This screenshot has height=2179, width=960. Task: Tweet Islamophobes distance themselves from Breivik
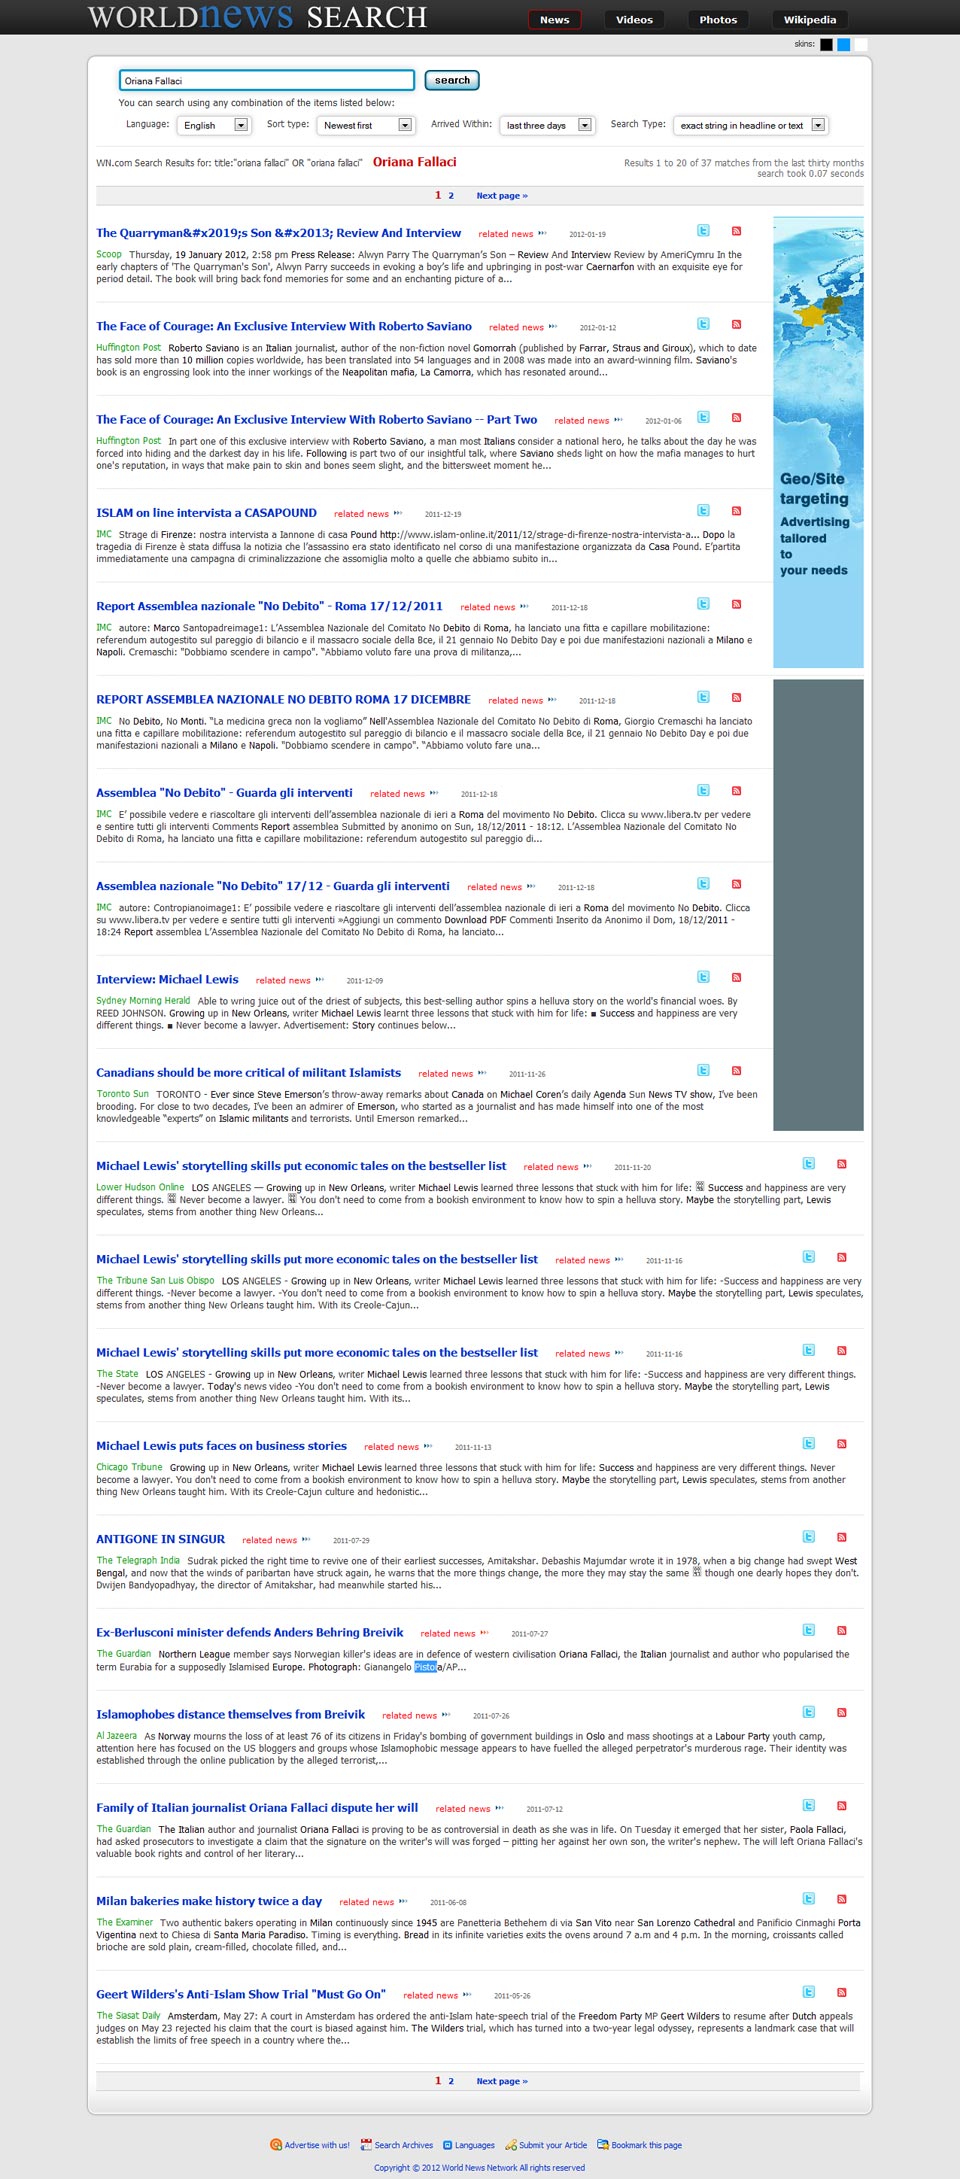[x=809, y=1712]
